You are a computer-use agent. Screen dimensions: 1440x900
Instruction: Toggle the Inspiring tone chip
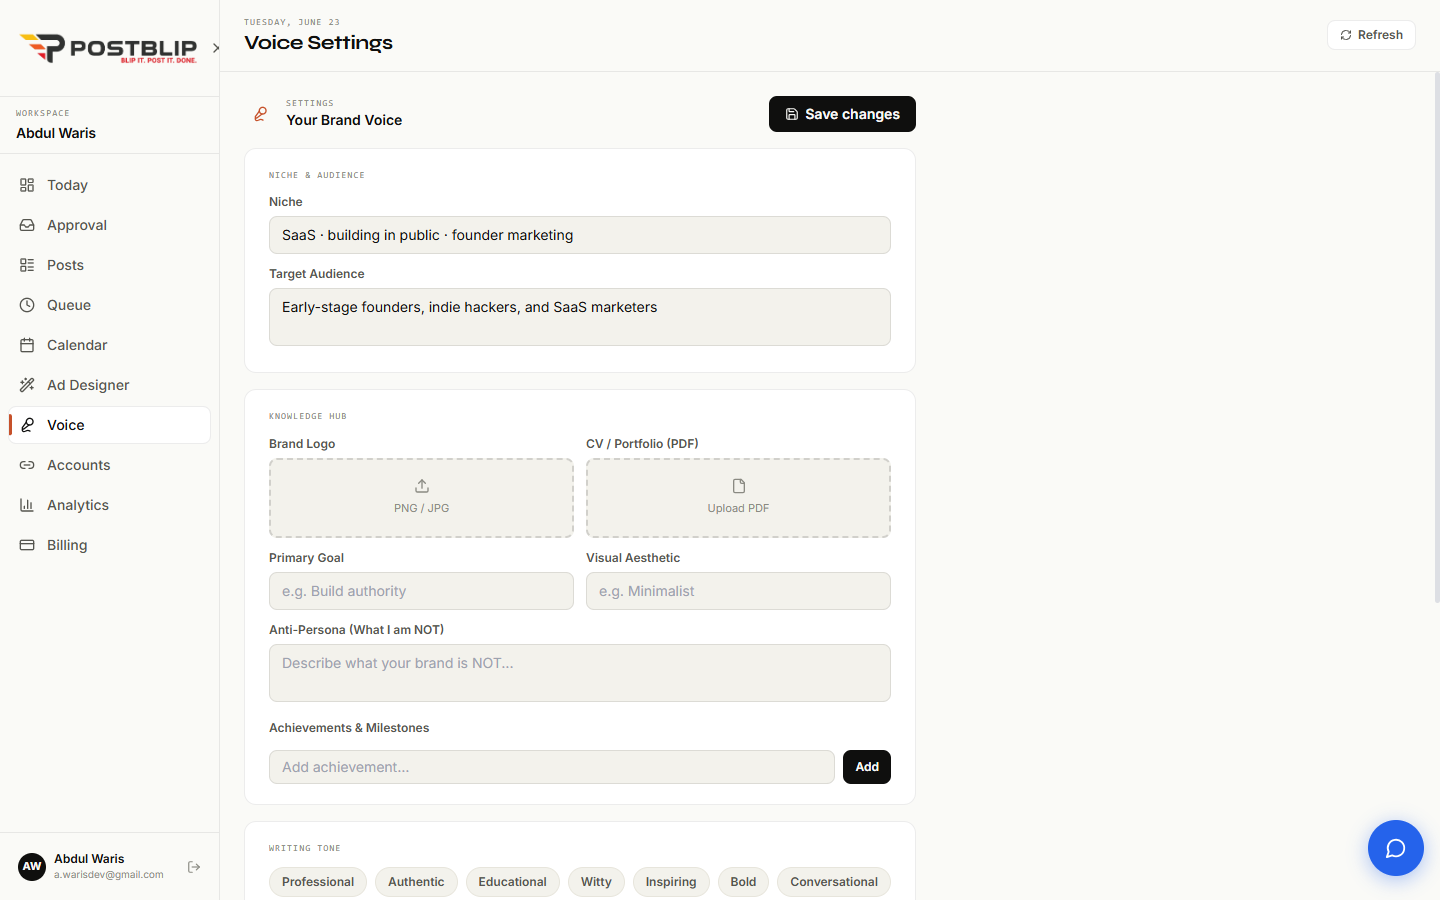(x=671, y=882)
